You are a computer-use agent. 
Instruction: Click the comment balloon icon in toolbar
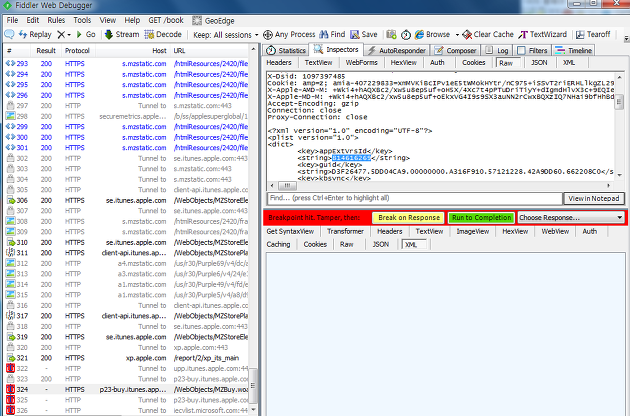[9, 35]
